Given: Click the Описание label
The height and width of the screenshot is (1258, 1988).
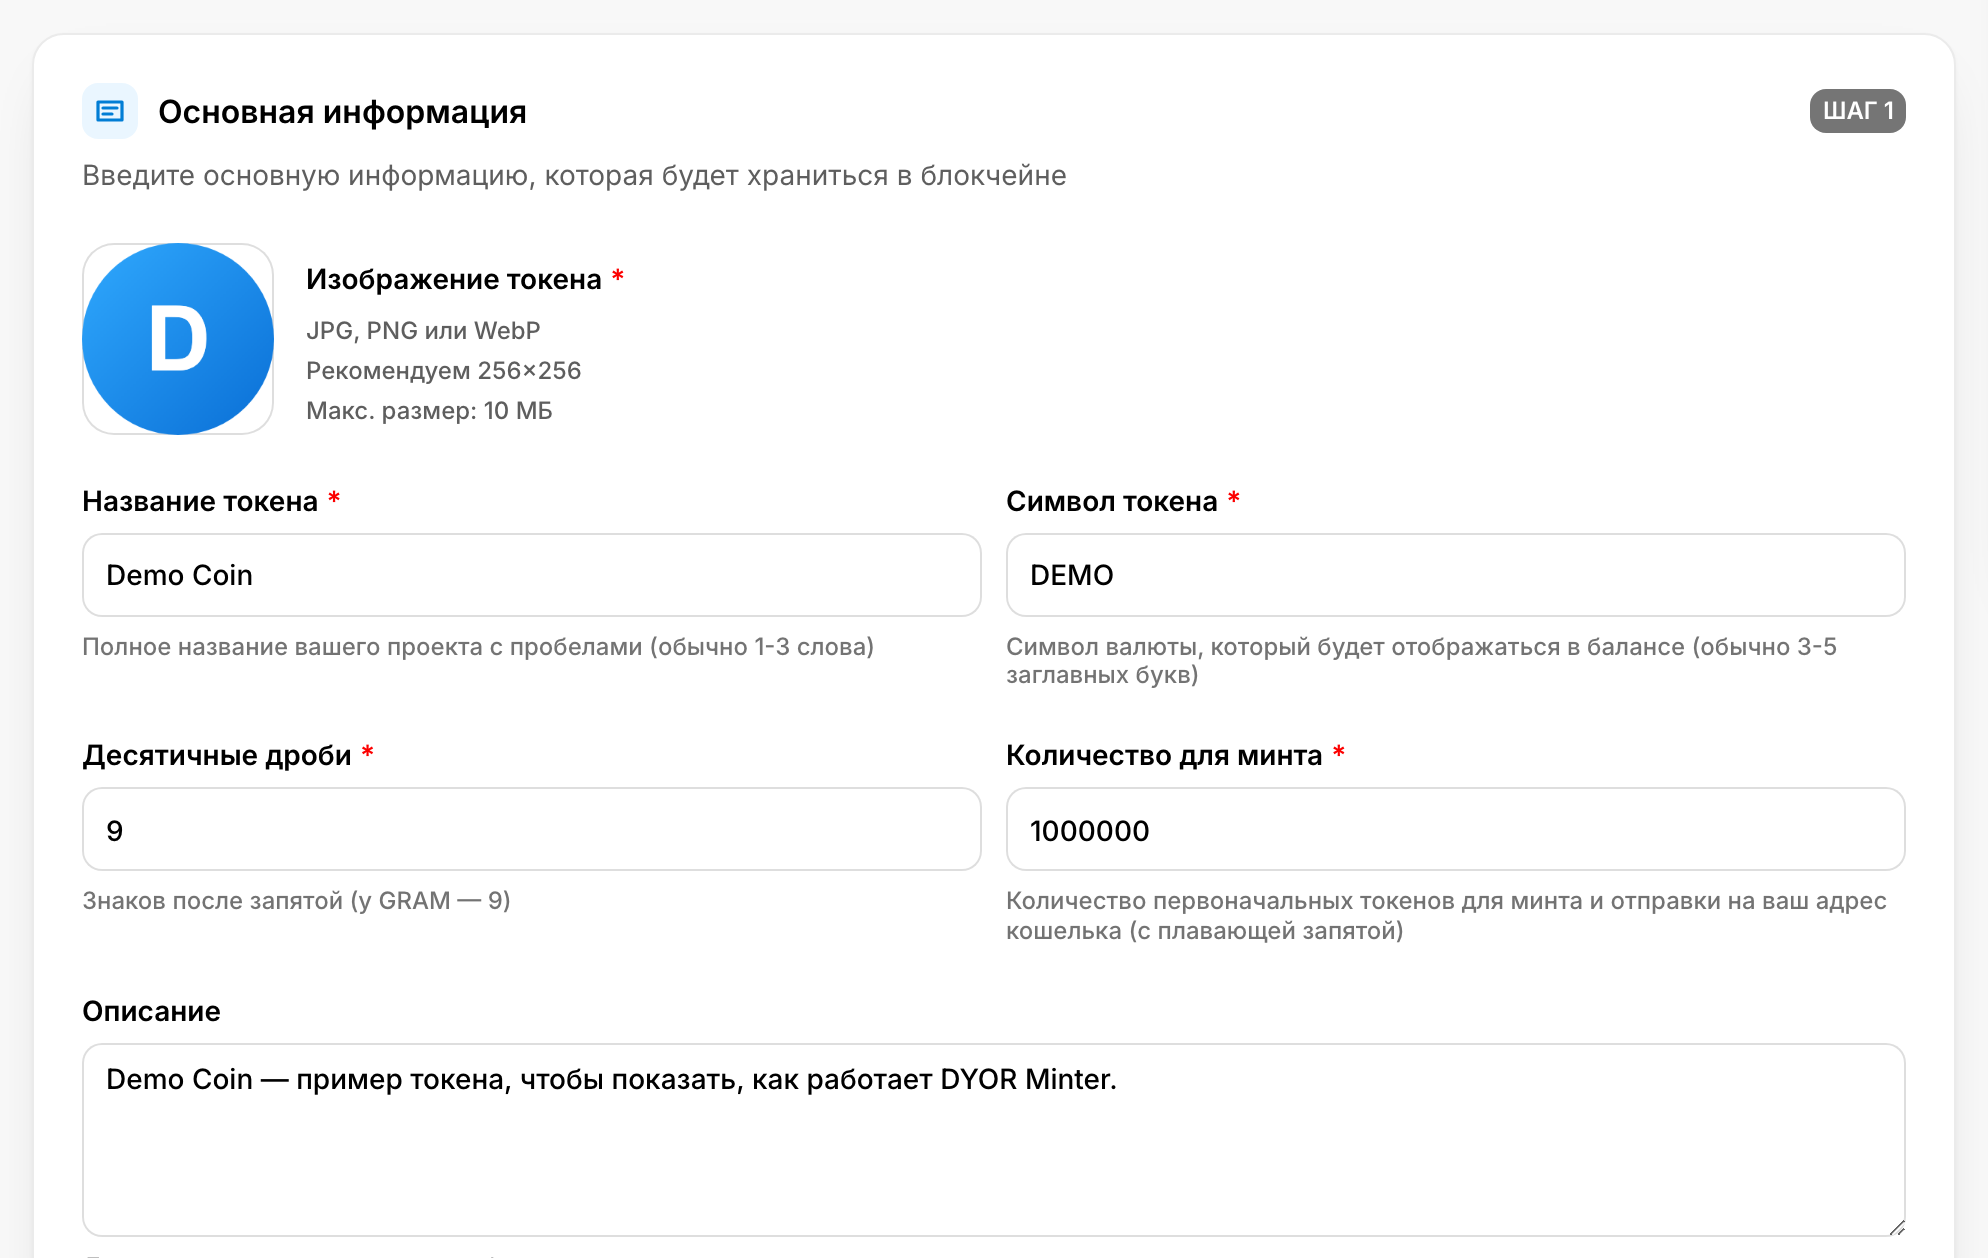Looking at the screenshot, I should pos(151,1011).
